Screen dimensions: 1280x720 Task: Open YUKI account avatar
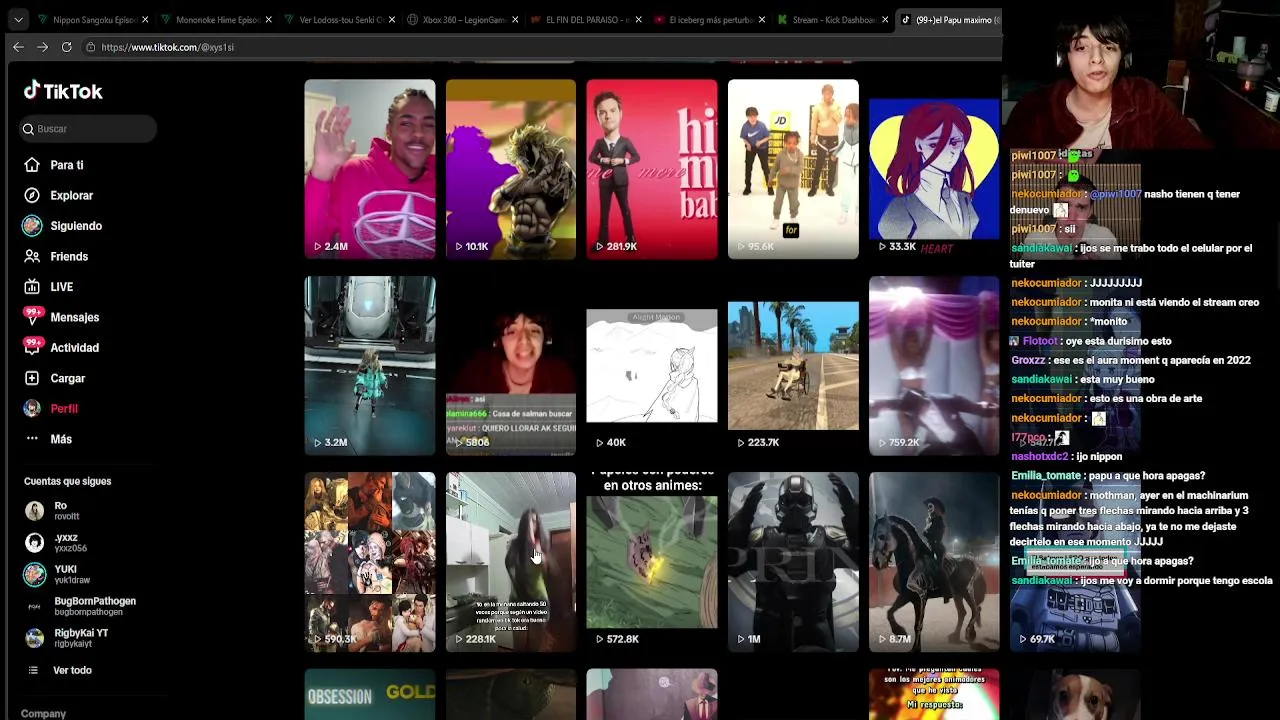coord(35,574)
